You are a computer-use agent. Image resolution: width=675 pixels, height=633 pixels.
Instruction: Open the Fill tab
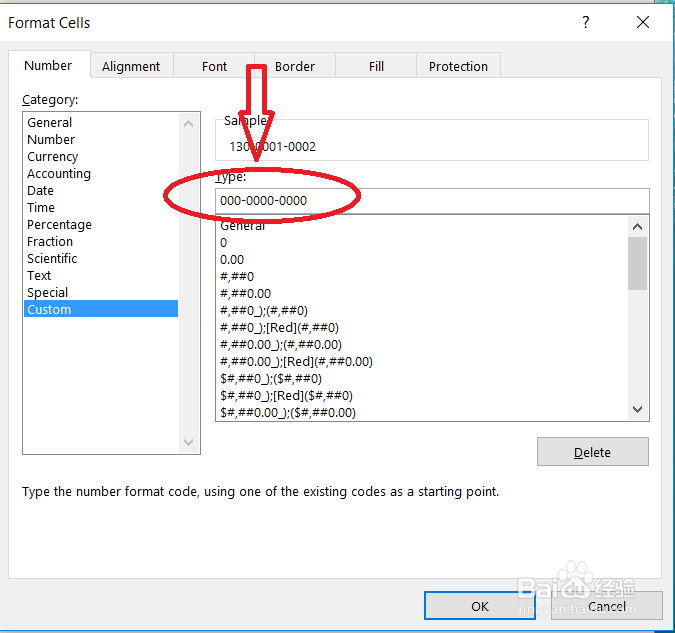point(376,66)
